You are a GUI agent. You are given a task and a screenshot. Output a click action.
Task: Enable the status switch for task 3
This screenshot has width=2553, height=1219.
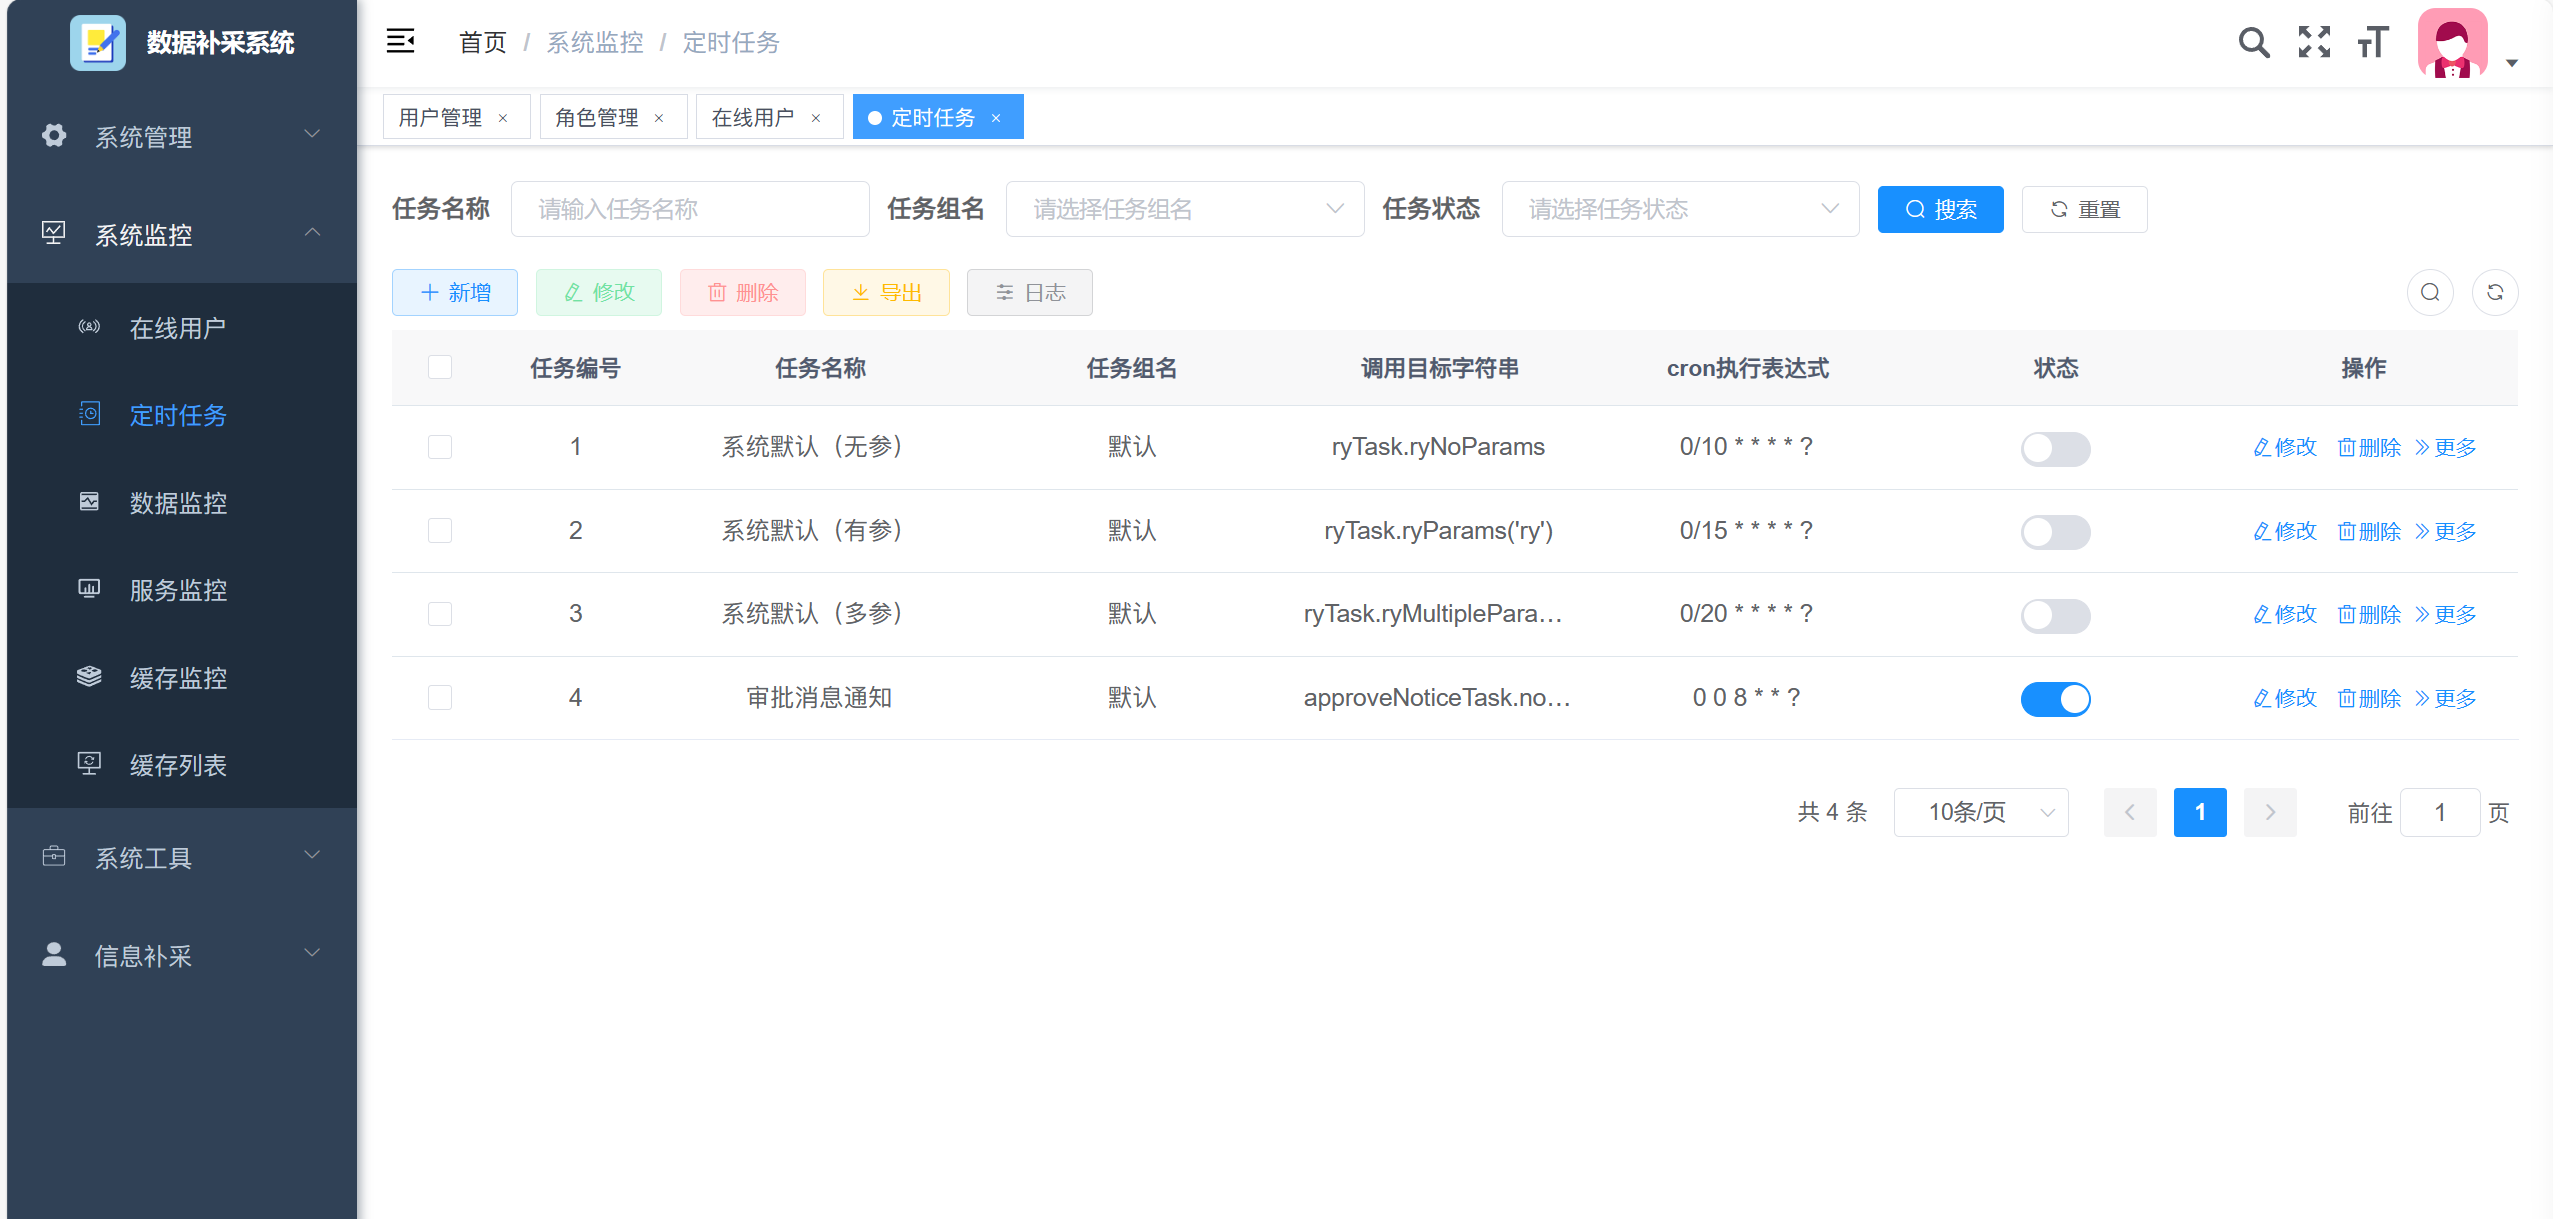[x=2055, y=615]
